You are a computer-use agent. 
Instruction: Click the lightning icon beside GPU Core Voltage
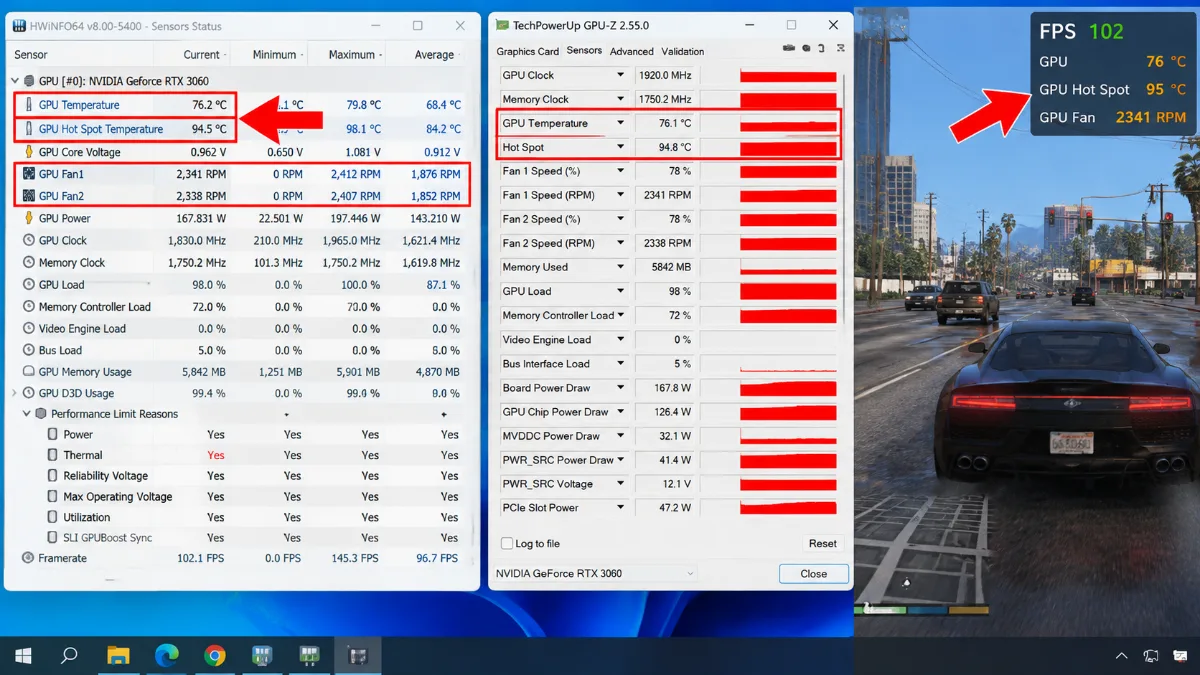[28, 152]
